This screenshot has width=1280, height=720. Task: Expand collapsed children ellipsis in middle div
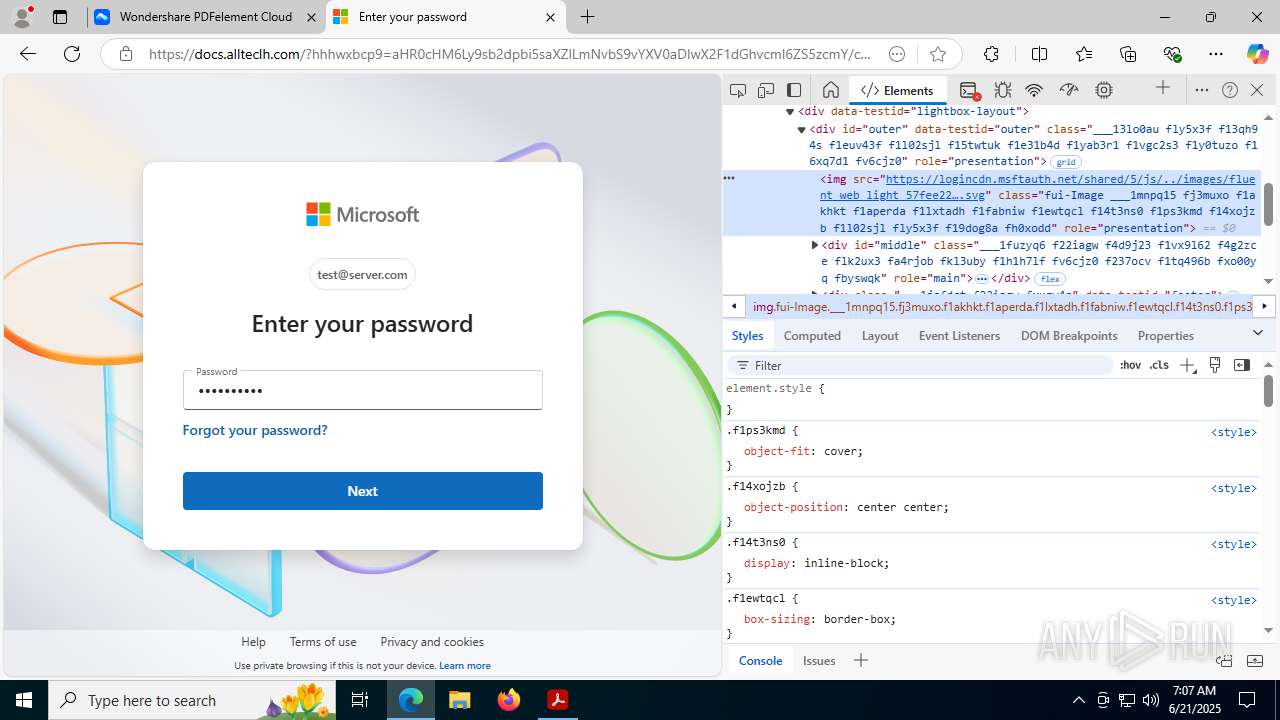[x=982, y=279]
